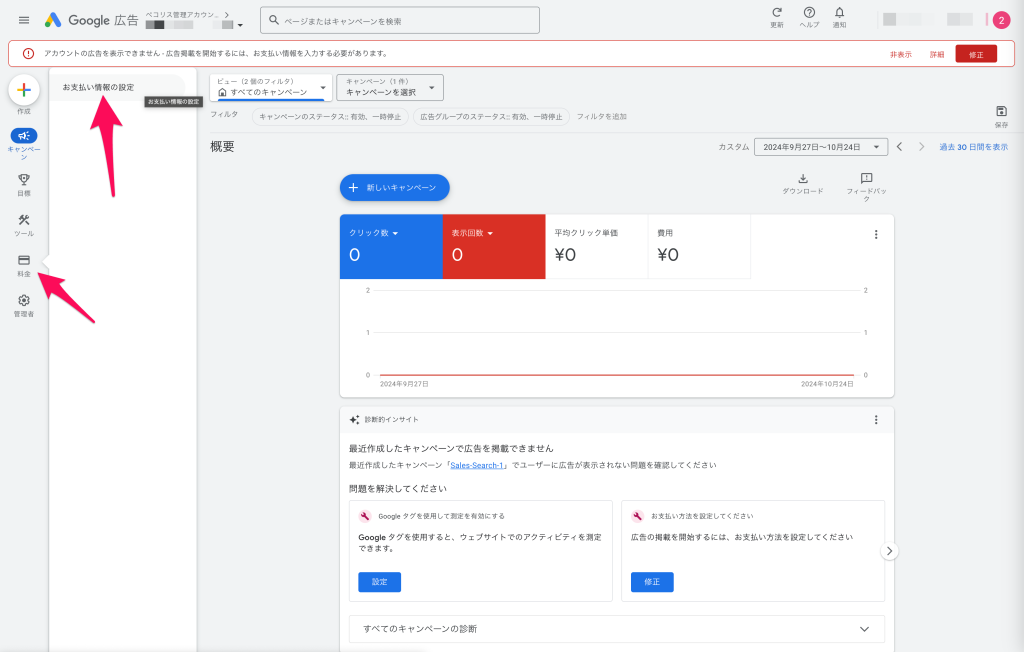This screenshot has height=652, width=1024.
Task: Click the alert warning icon in banner
Action: point(28,54)
